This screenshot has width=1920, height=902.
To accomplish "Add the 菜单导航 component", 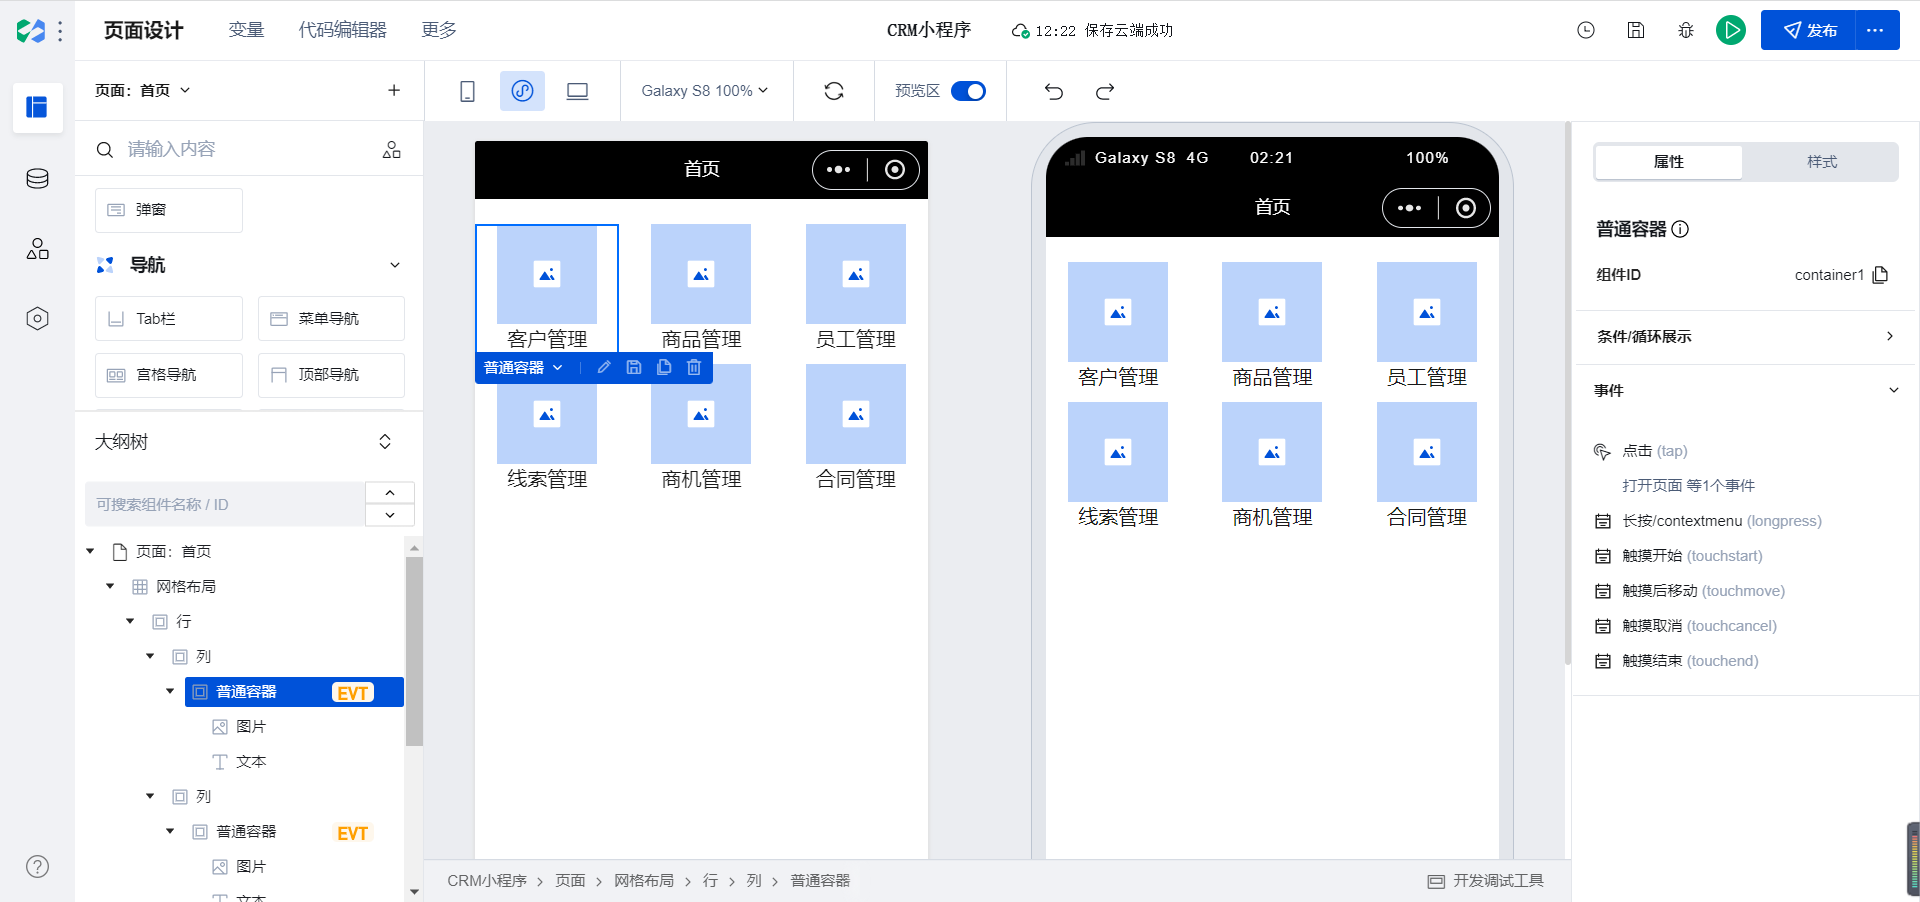I will (331, 319).
